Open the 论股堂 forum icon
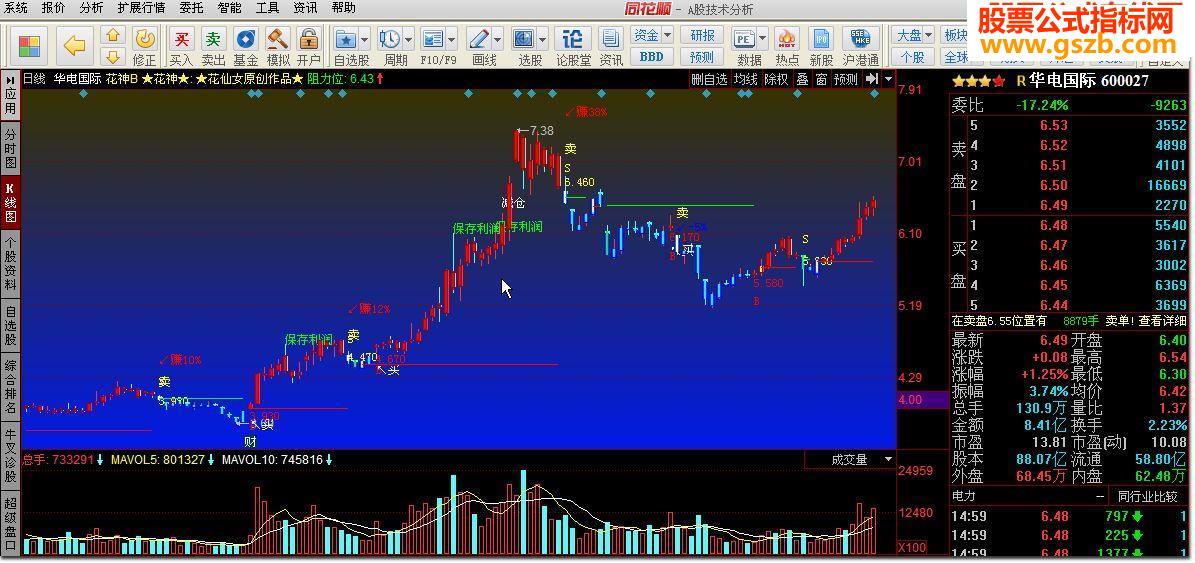 click(x=572, y=39)
